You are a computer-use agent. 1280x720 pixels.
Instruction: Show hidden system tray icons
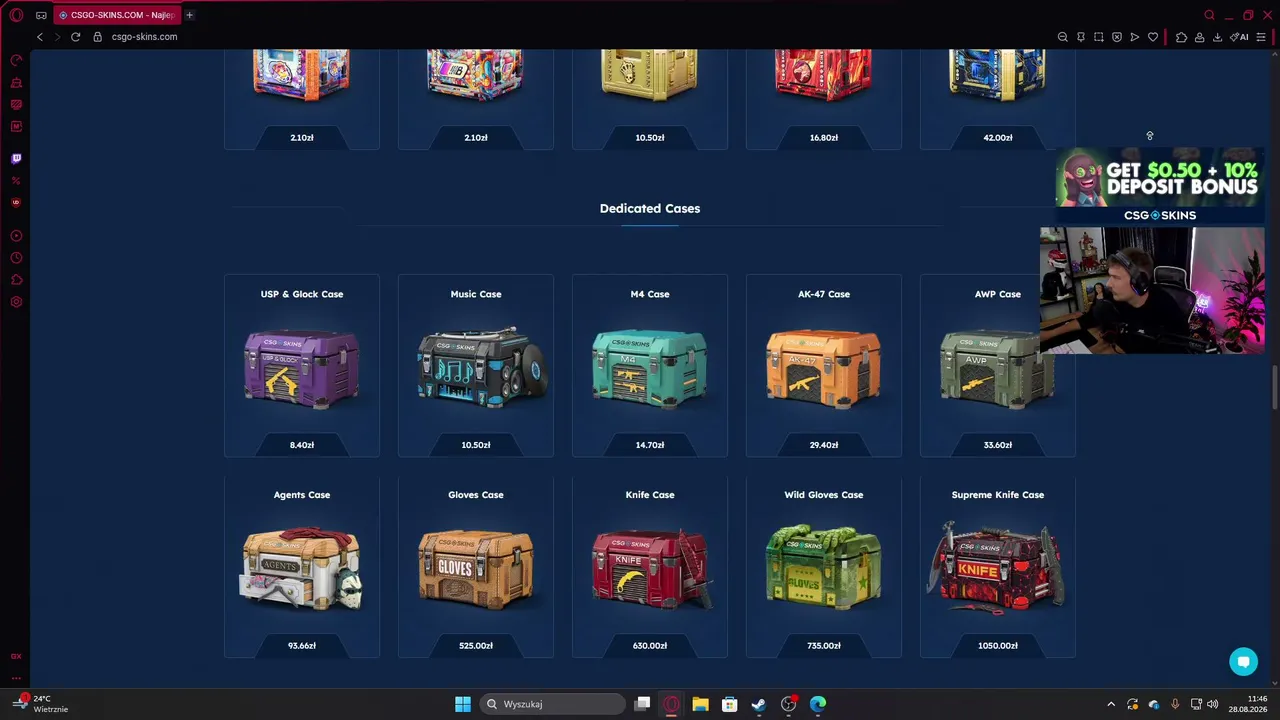[x=1110, y=704]
